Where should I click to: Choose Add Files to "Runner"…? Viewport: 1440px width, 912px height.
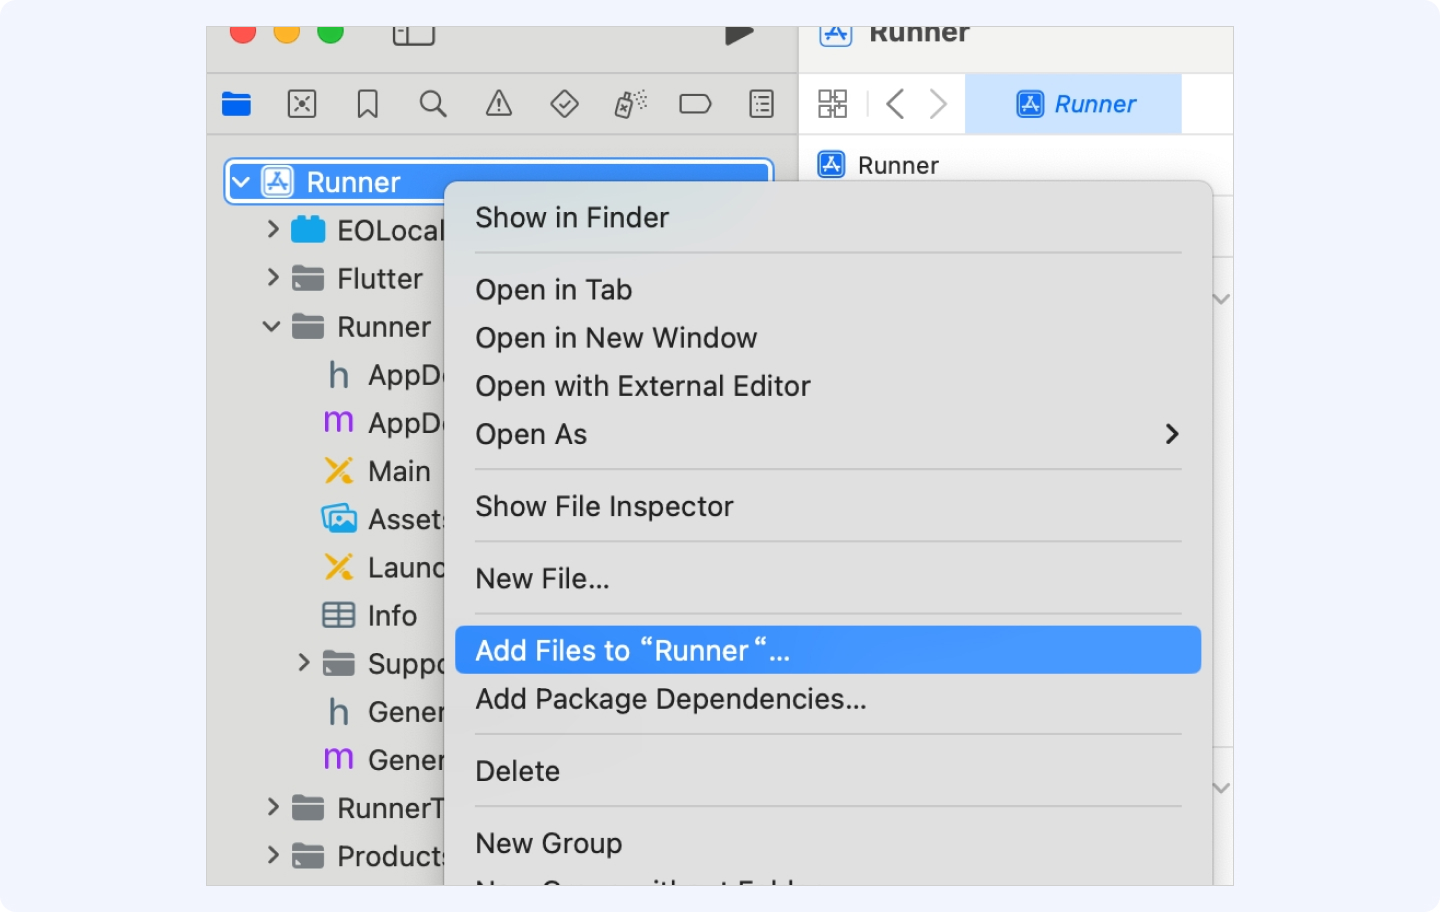(828, 650)
